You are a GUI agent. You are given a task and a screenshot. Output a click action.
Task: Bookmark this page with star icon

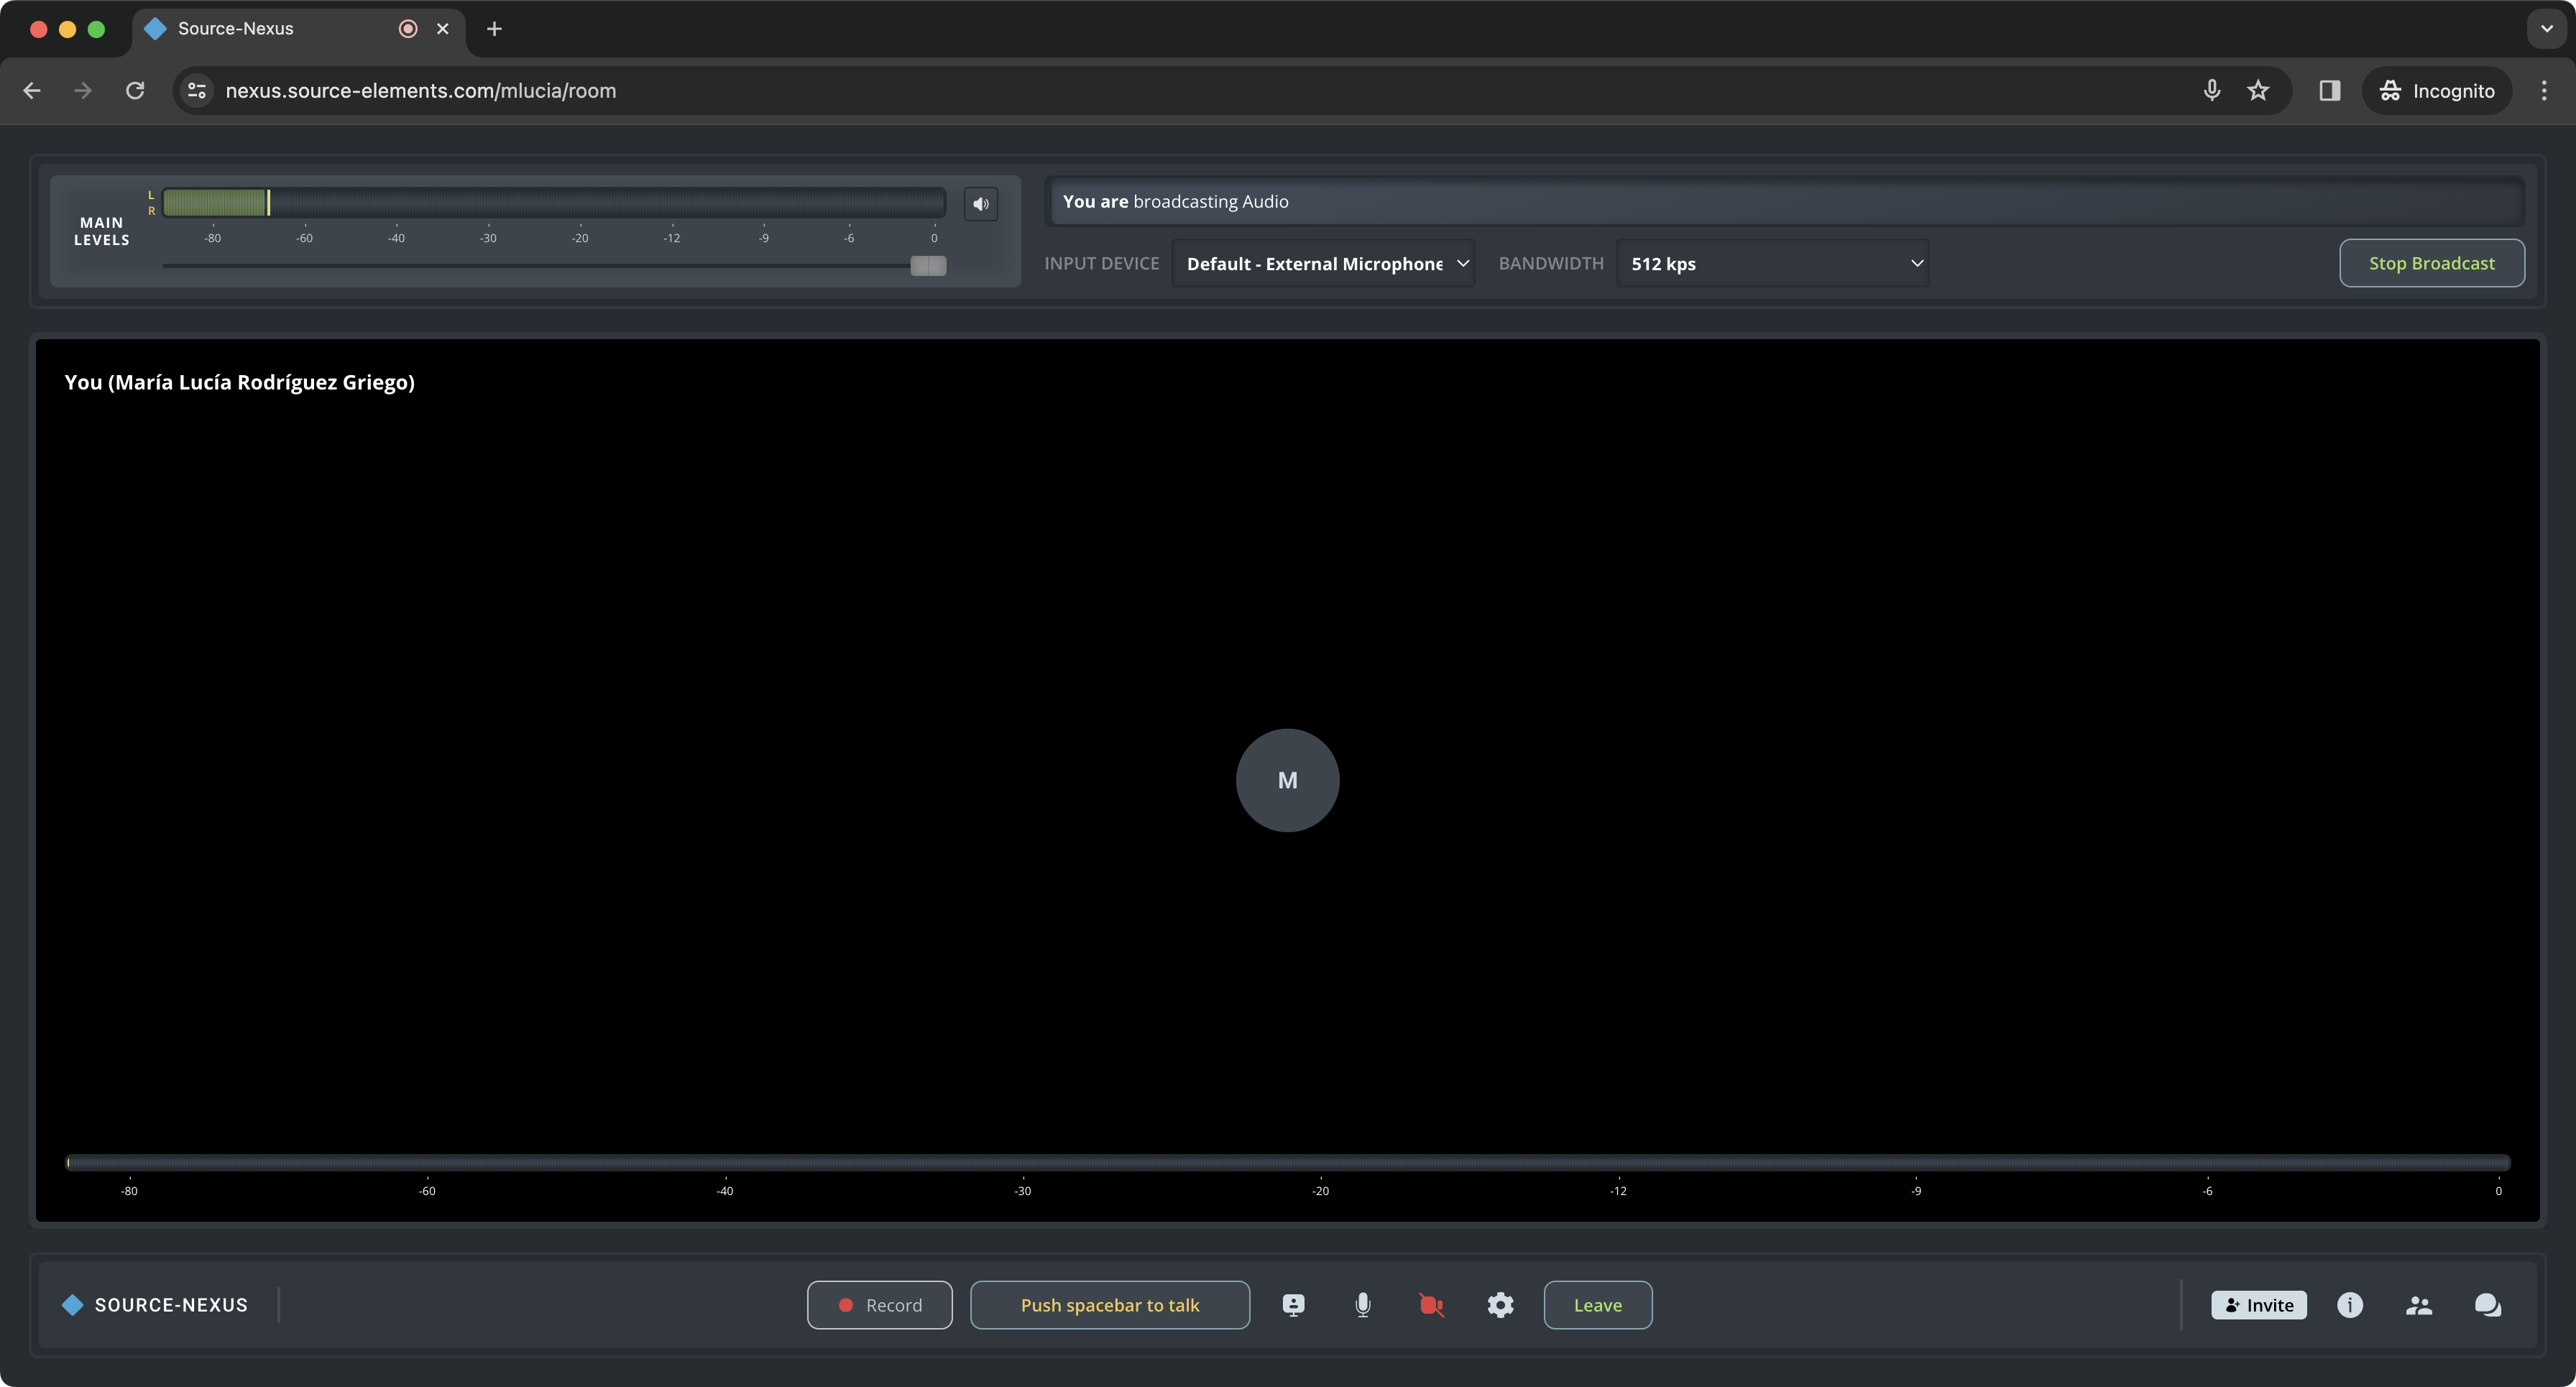2258,91
